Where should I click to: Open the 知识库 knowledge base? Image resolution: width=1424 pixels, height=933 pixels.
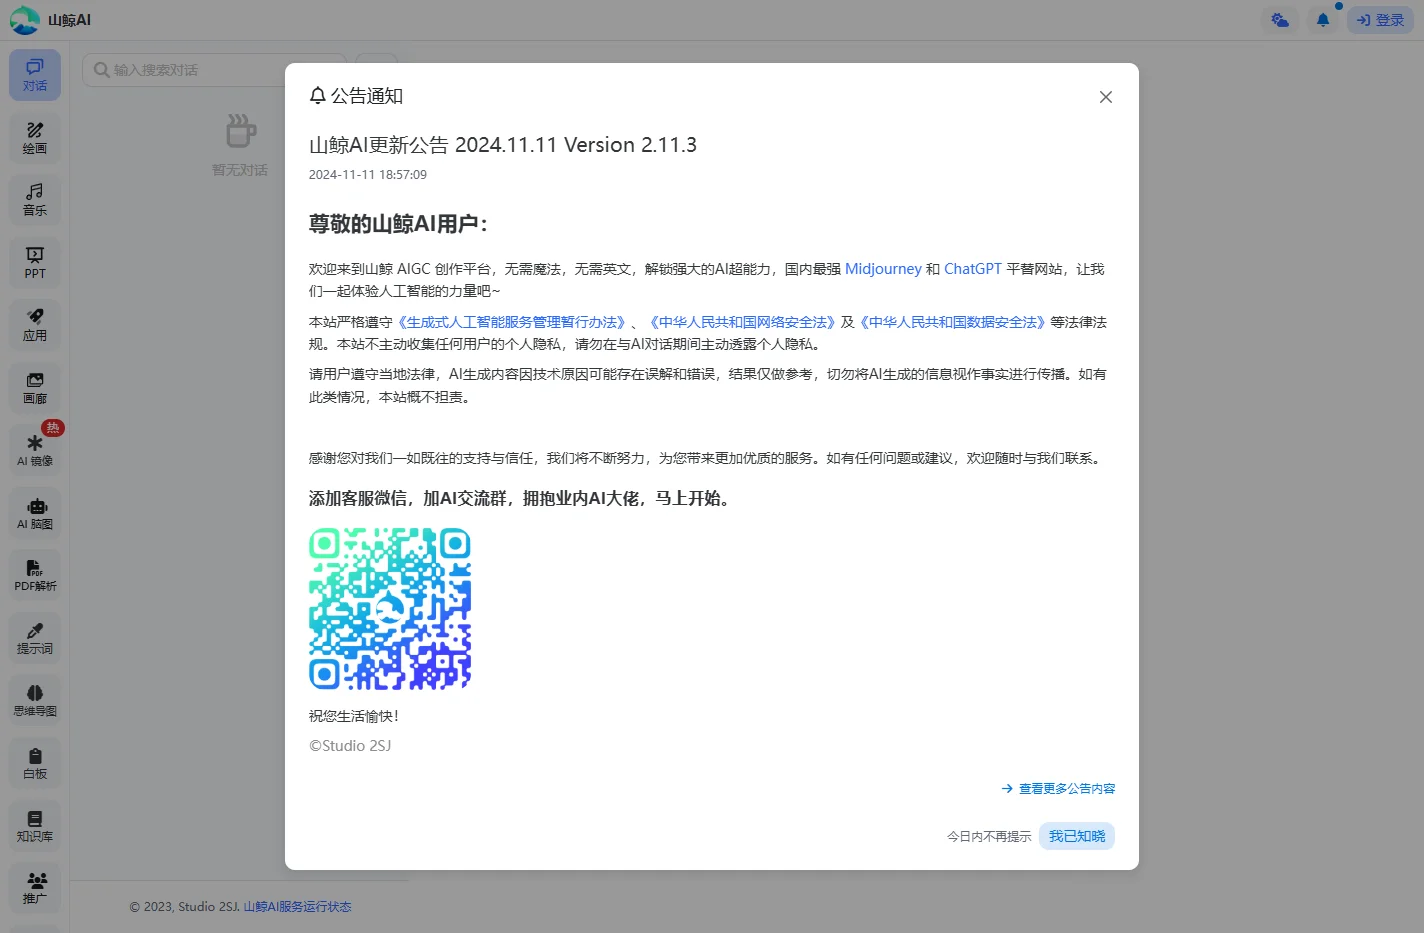tap(35, 825)
